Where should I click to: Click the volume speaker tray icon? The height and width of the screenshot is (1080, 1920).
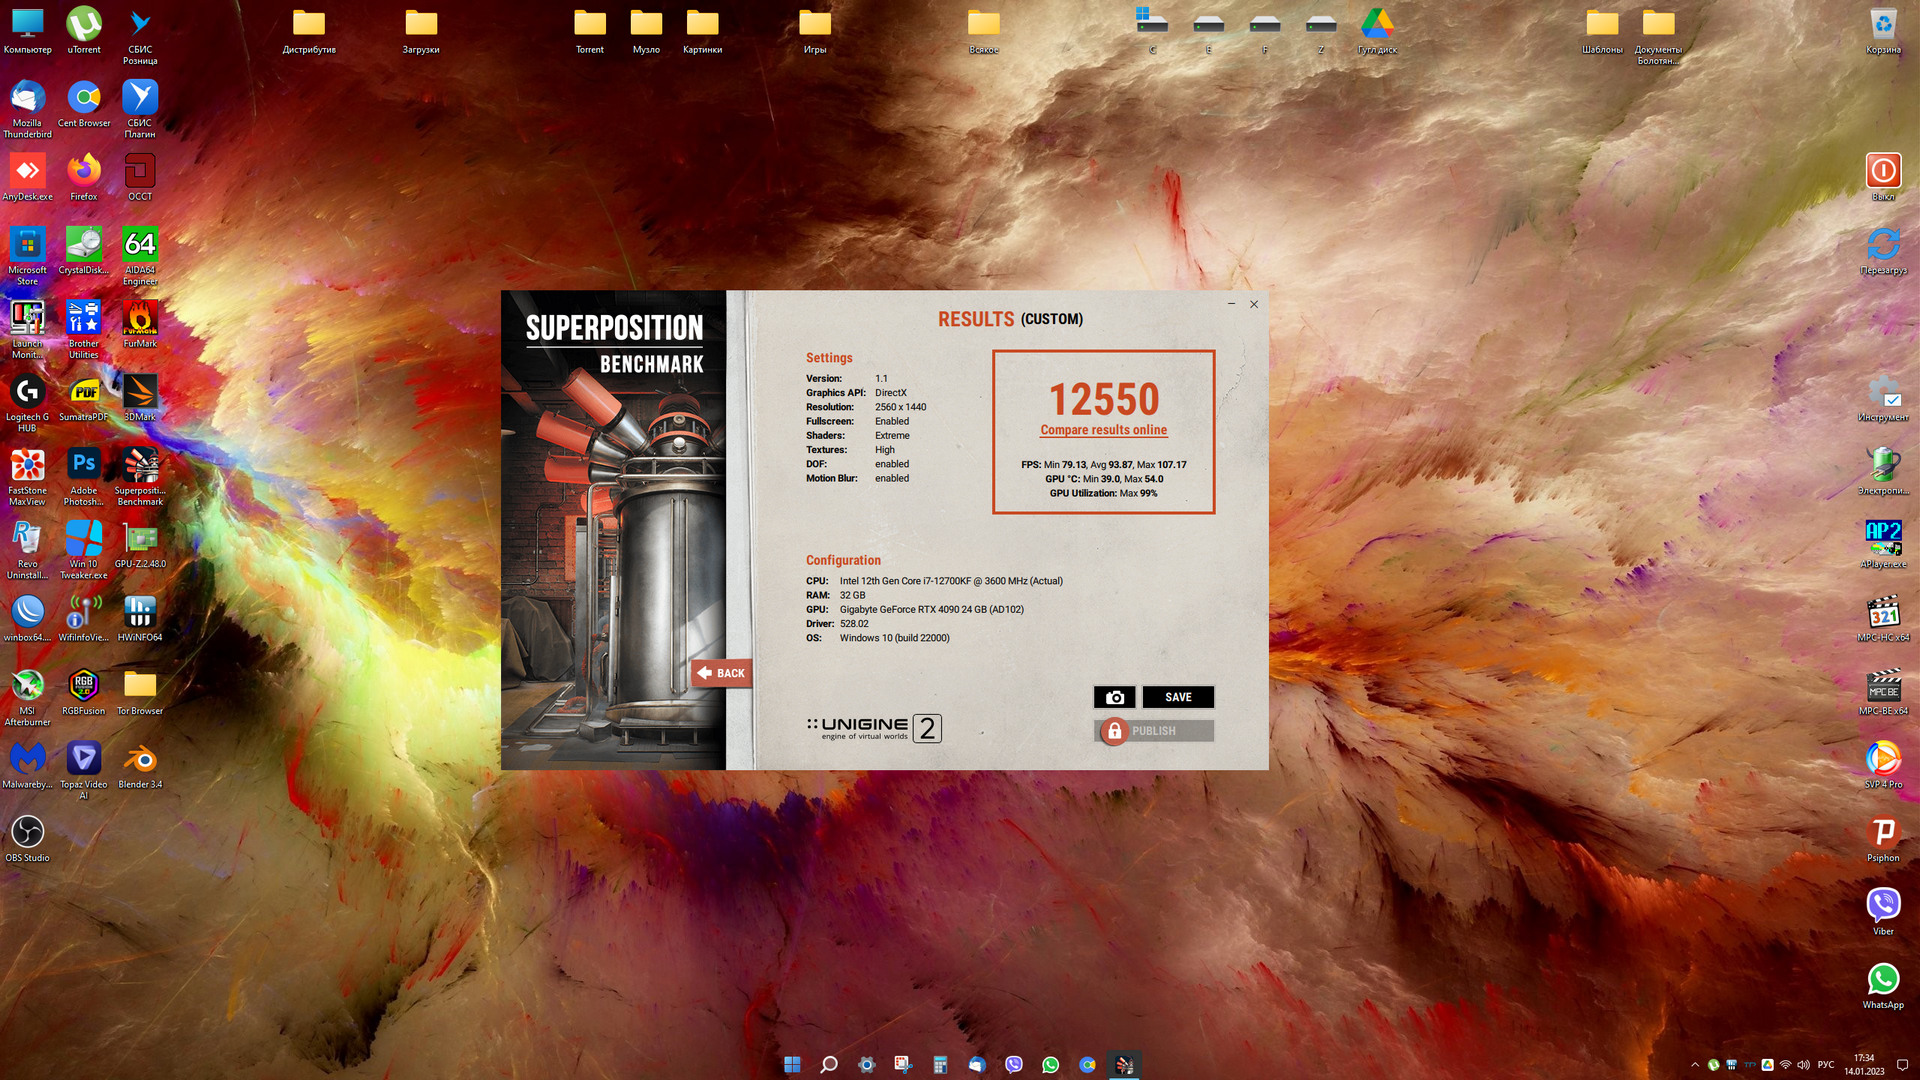pos(1803,1065)
